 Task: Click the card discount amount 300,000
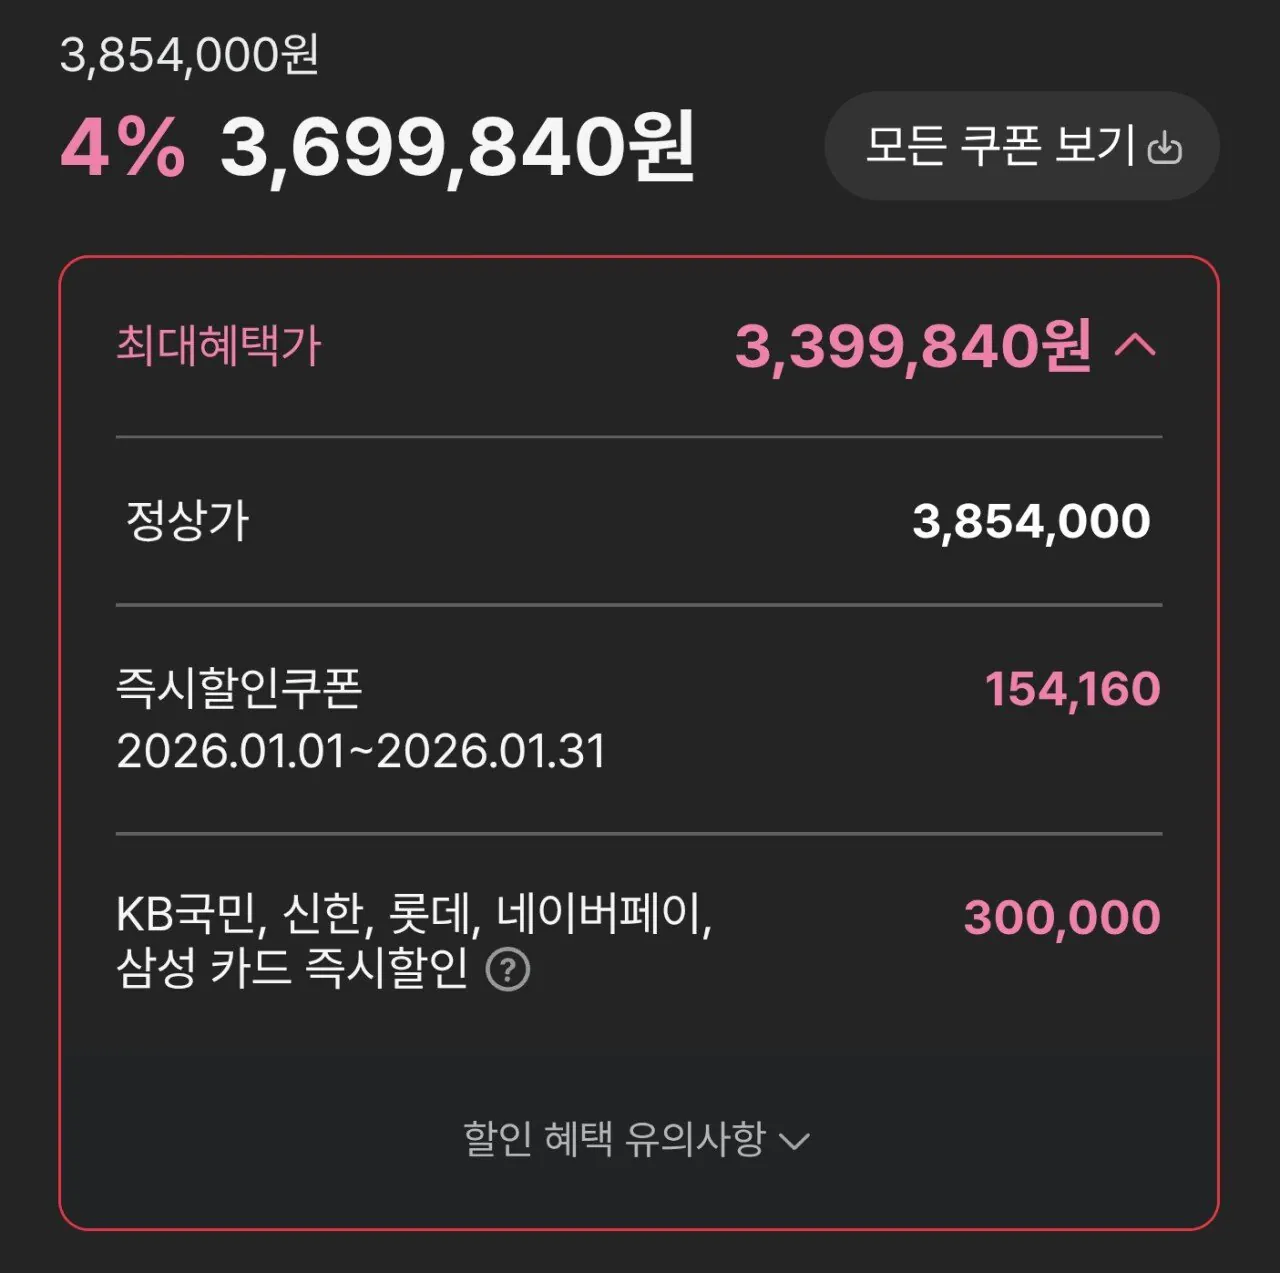tap(1060, 914)
